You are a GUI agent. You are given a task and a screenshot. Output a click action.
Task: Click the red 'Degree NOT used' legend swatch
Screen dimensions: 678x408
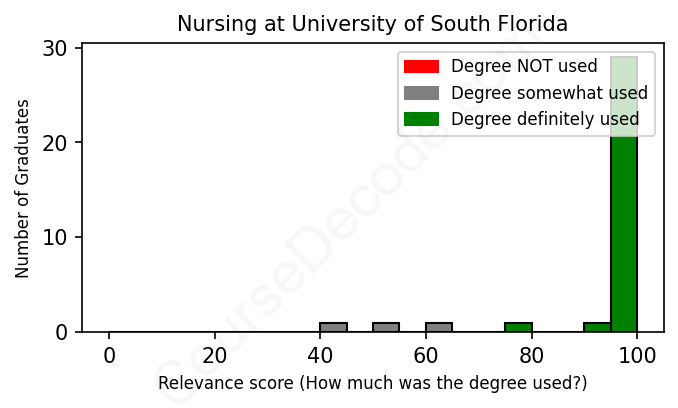(x=421, y=67)
